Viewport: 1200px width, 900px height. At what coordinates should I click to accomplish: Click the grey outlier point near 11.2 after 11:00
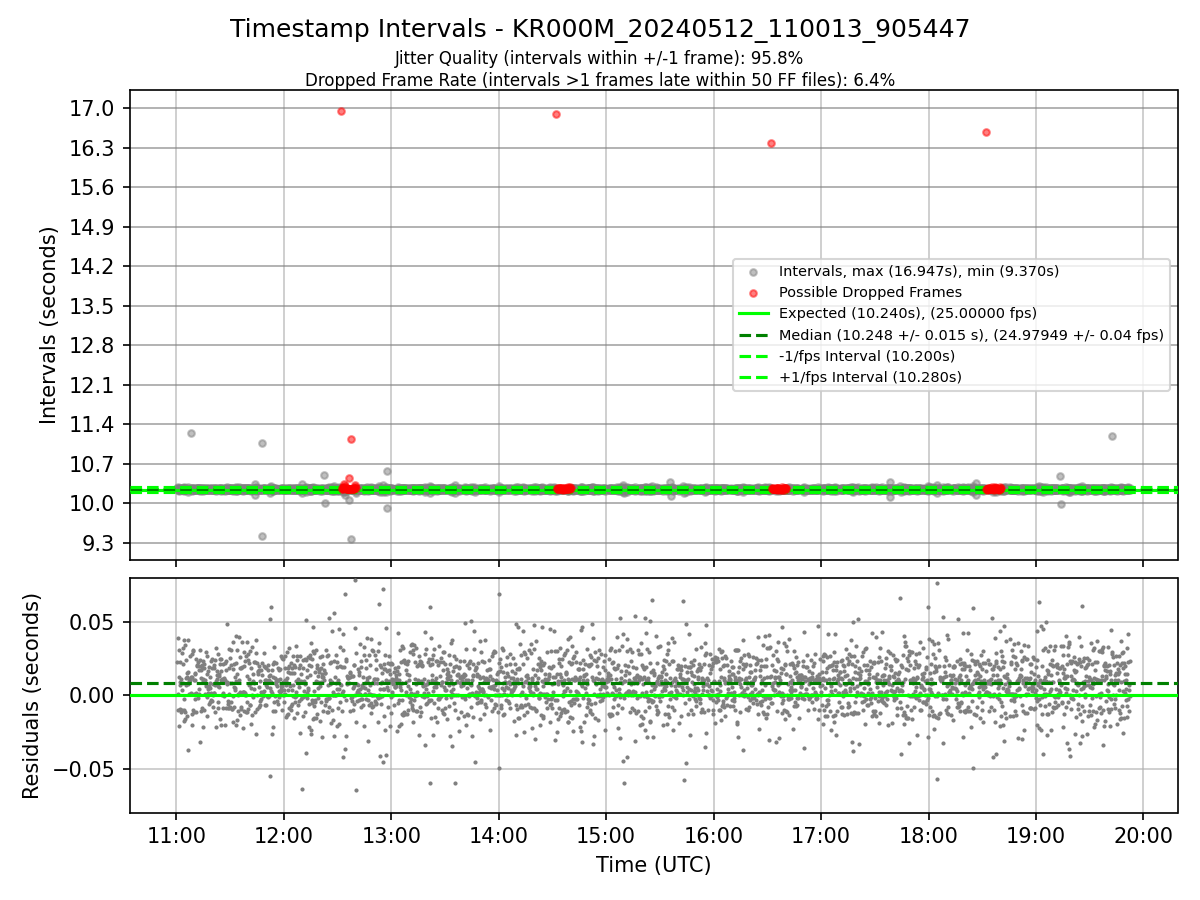click(x=191, y=433)
